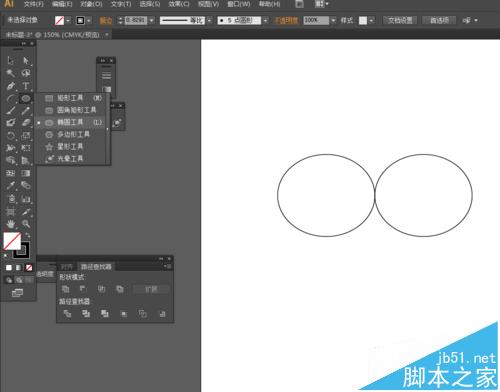
Task: Select the Ellipse tool in the toolbox
Action: [x=26, y=98]
